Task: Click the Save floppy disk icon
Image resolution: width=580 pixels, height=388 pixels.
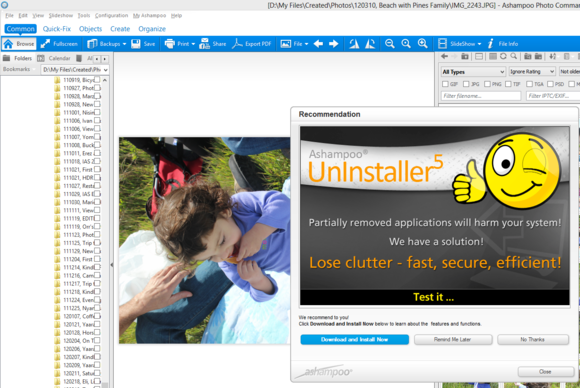Action: coord(136,44)
